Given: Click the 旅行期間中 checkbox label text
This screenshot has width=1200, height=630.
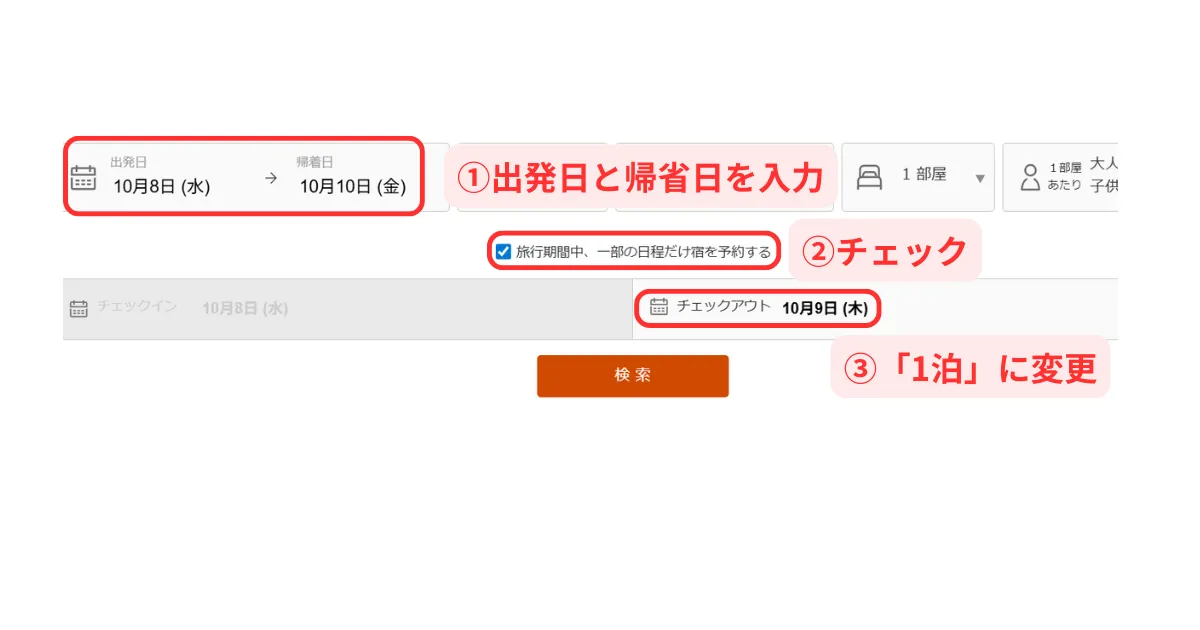Looking at the screenshot, I should [x=644, y=252].
